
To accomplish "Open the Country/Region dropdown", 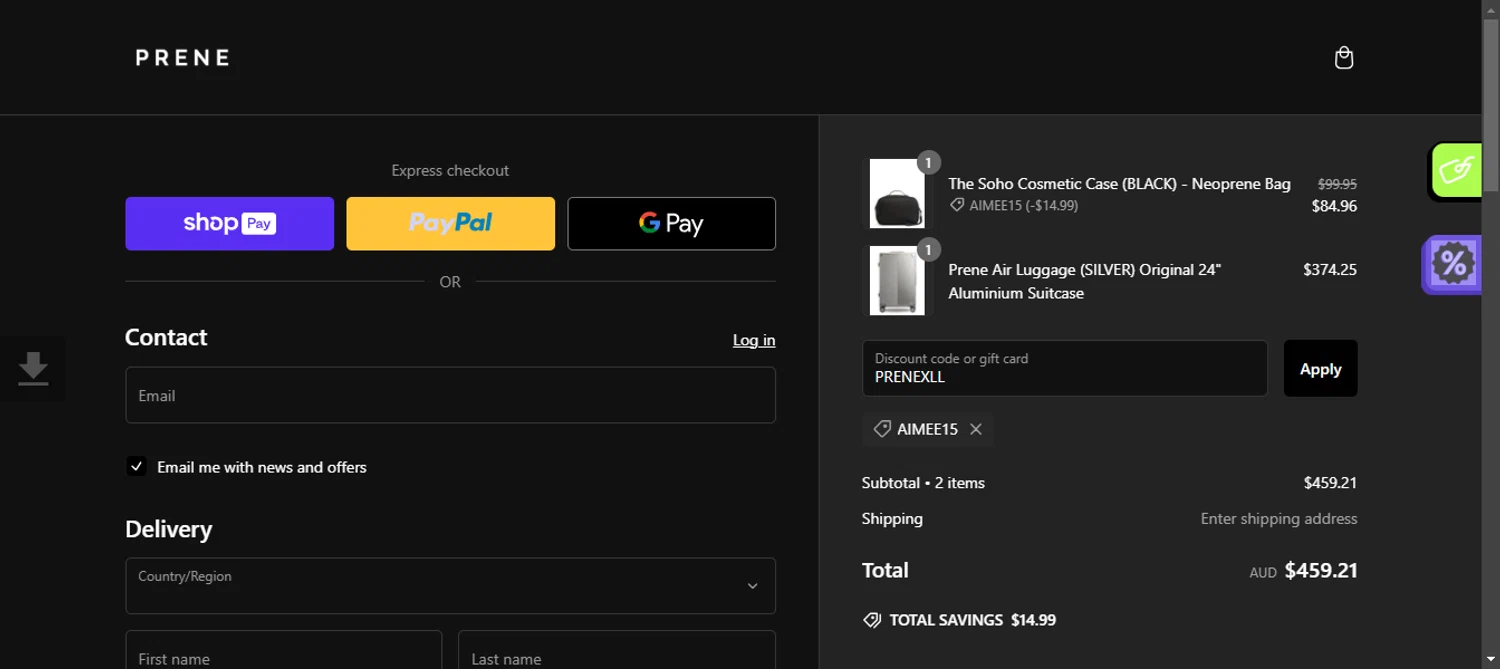I will (x=450, y=585).
